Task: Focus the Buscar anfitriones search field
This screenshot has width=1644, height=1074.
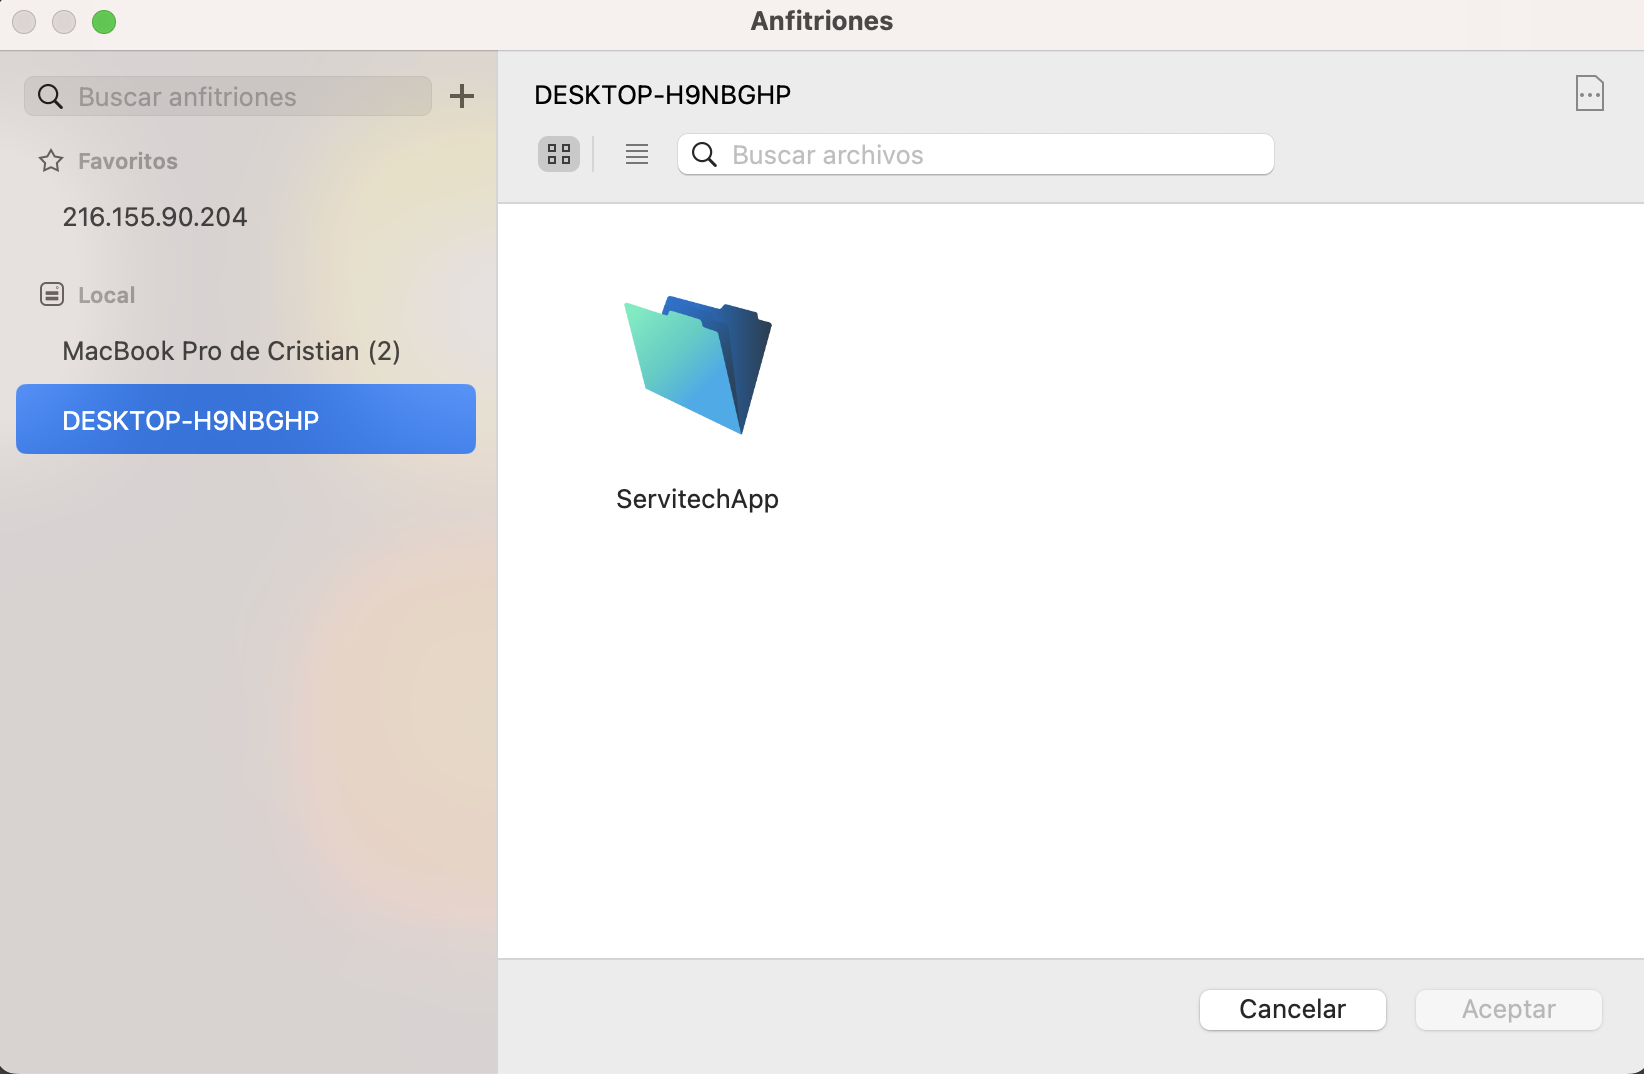Action: click(x=228, y=96)
